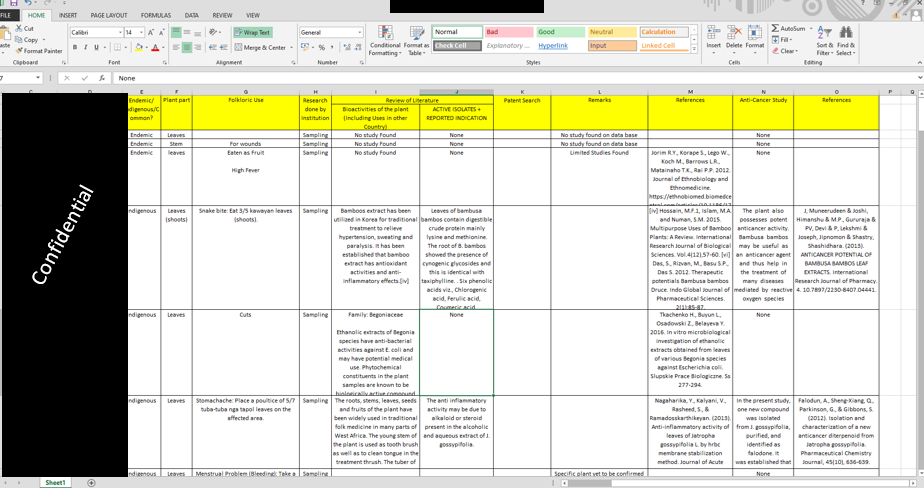Apply the Neutral cell style
The image size is (924, 488).
[612, 32]
